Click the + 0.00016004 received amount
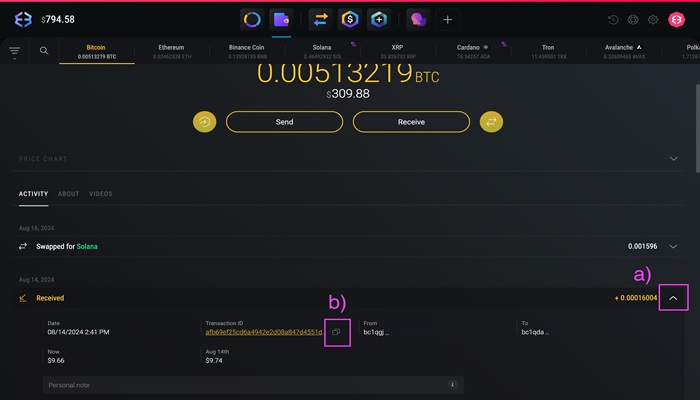This screenshot has height=400, width=700. [x=636, y=298]
